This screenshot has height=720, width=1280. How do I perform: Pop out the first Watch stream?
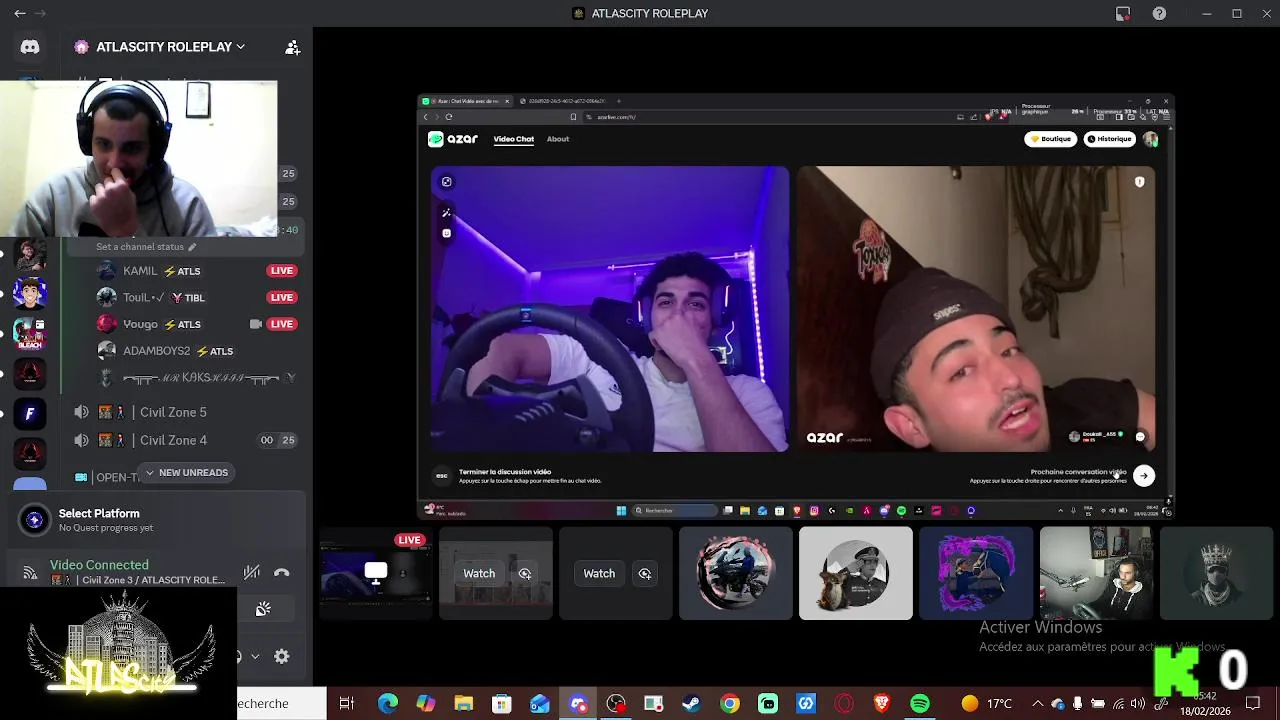(525, 573)
